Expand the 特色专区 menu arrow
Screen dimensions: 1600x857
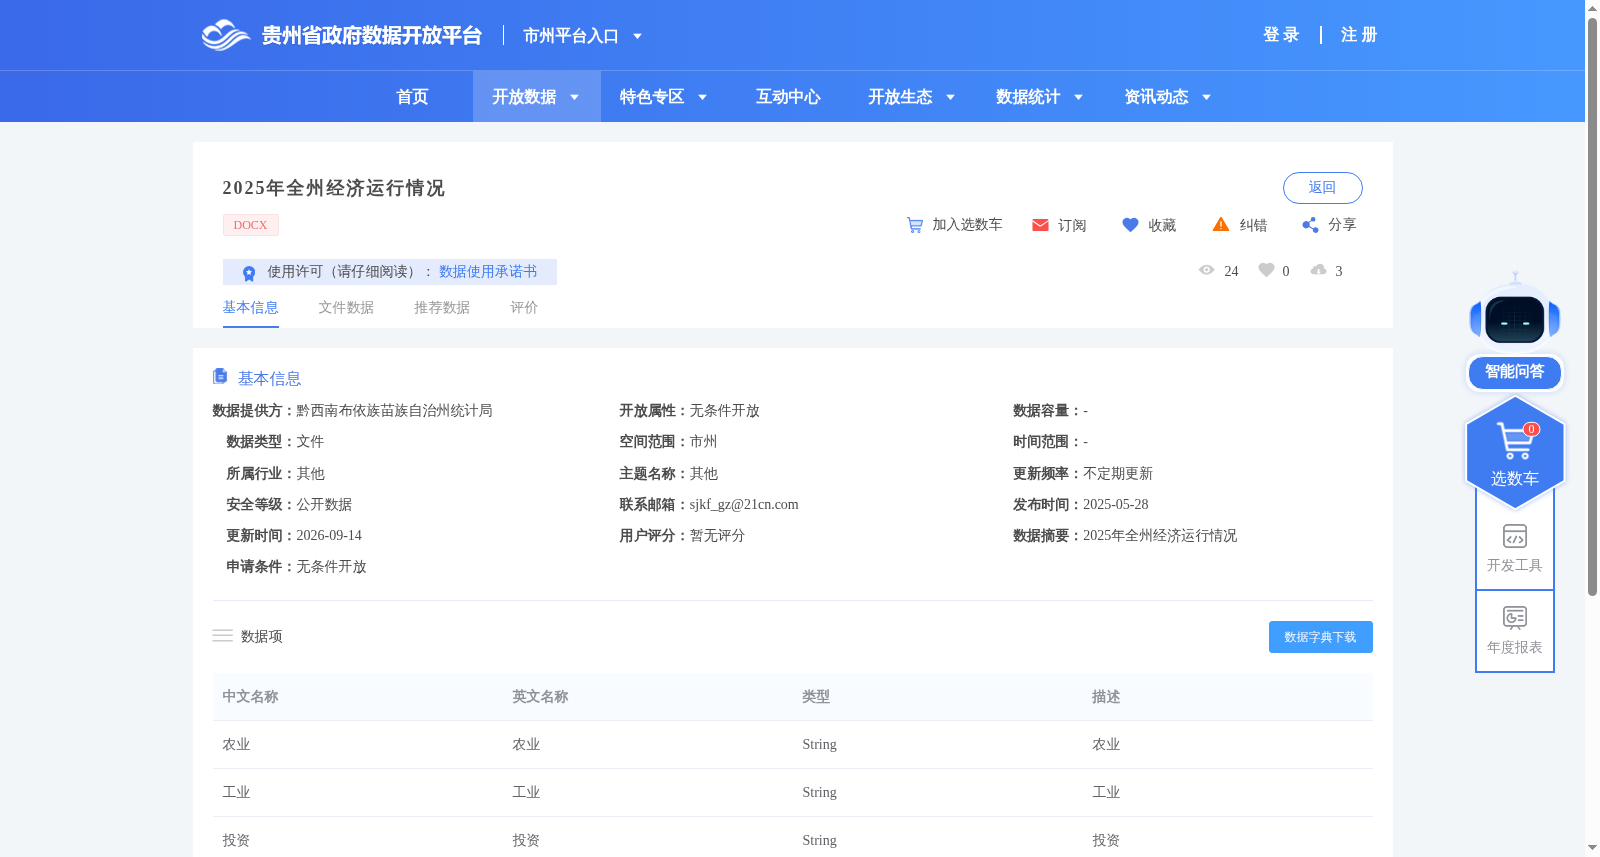click(702, 97)
